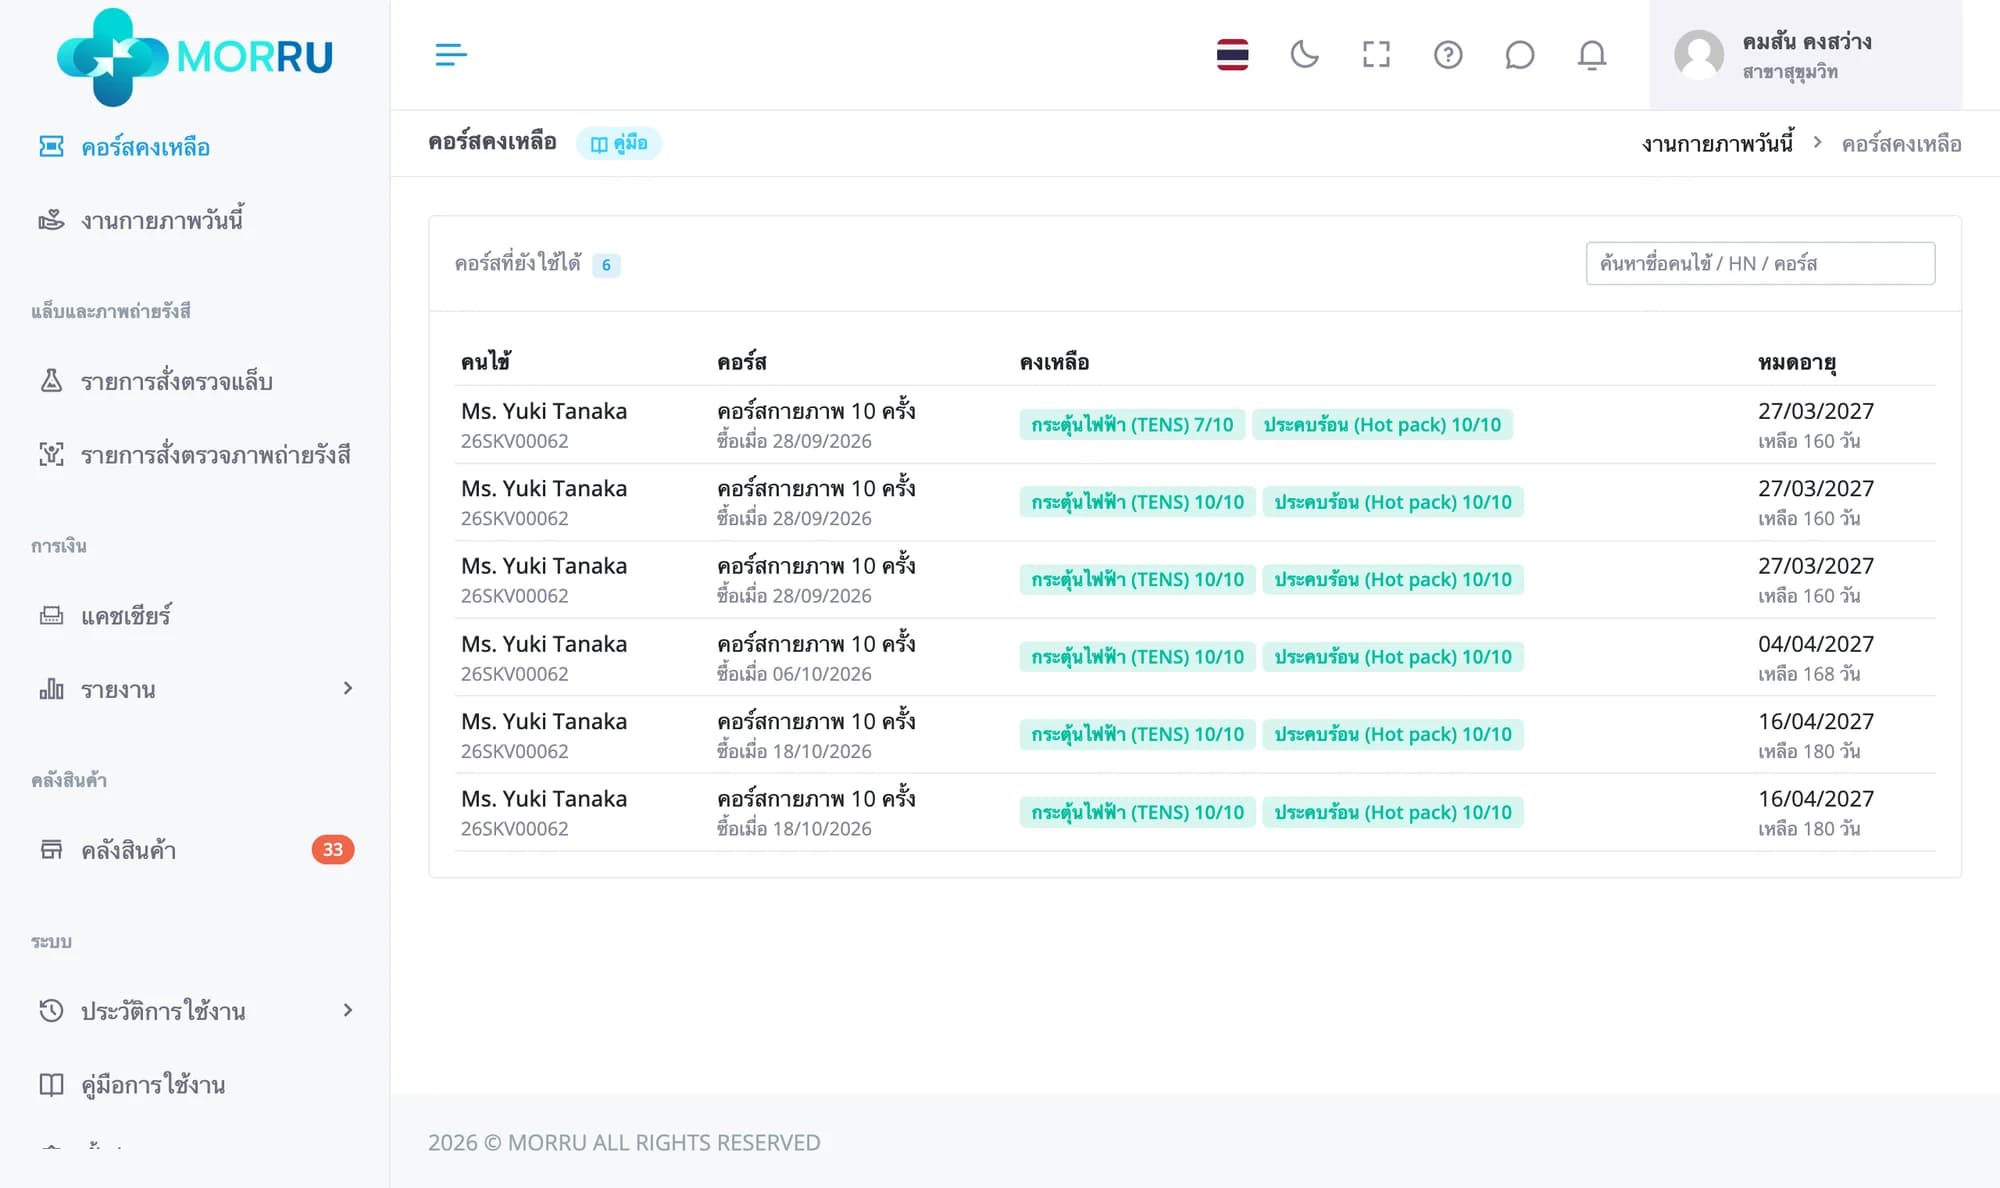
Task: Open รายการสั่งตรวจภาพถ่ายรังสี sidebar item
Action: [x=195, y=455]
